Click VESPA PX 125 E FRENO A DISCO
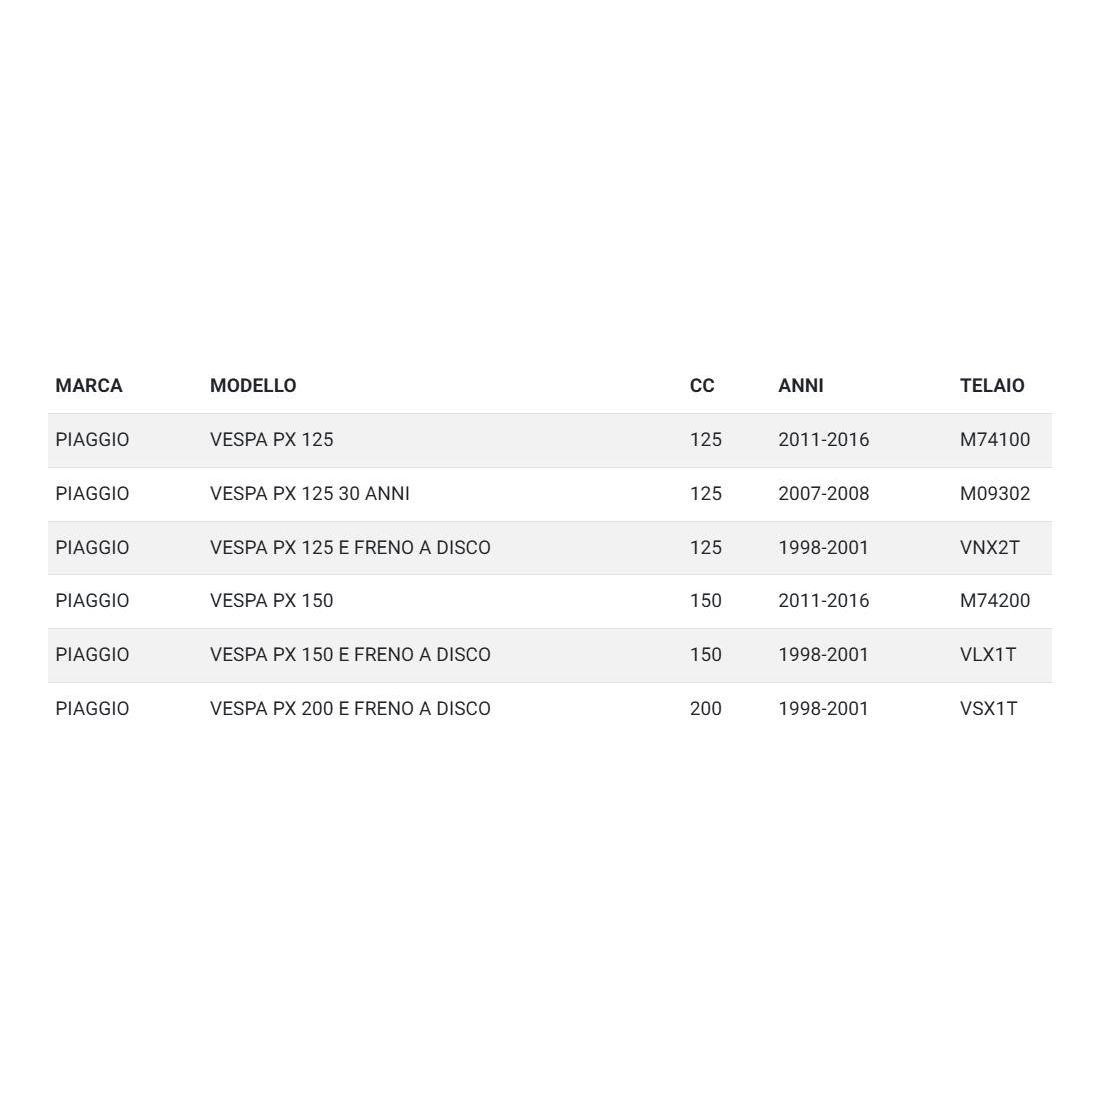1100x1100 pixels. tap(350, 548)
